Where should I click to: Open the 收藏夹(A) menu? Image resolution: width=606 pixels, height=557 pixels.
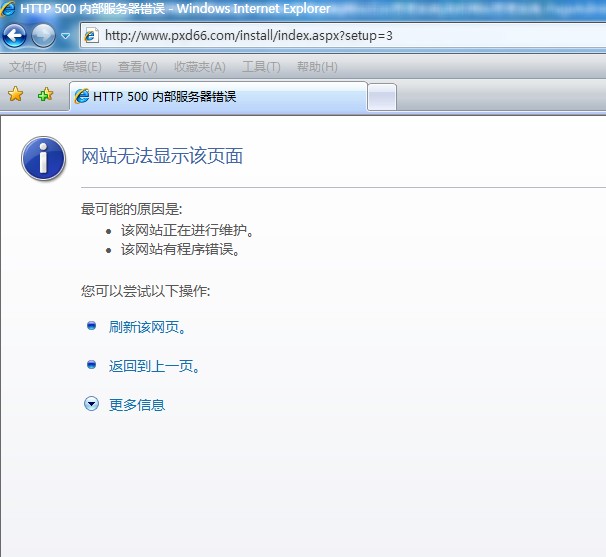(x=199, y=67)
